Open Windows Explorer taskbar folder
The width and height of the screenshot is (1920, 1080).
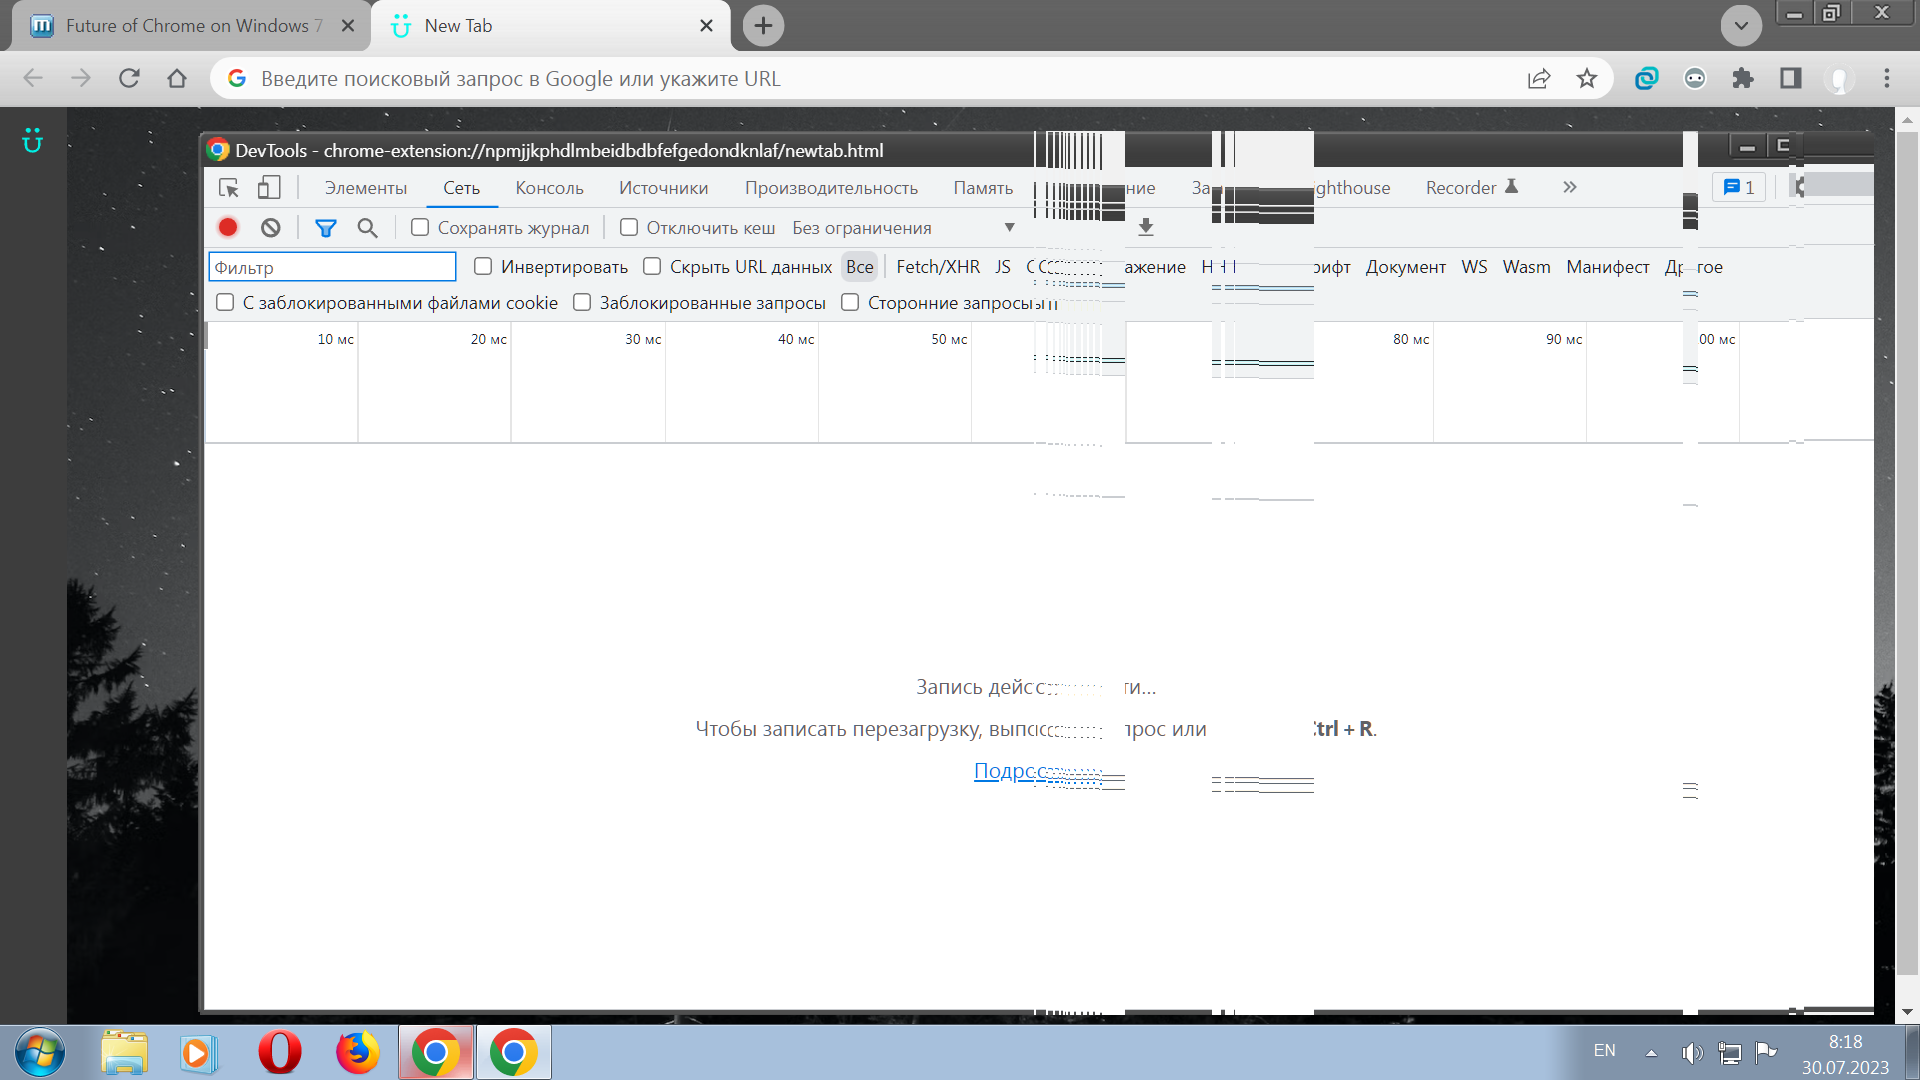(124, 1052)
